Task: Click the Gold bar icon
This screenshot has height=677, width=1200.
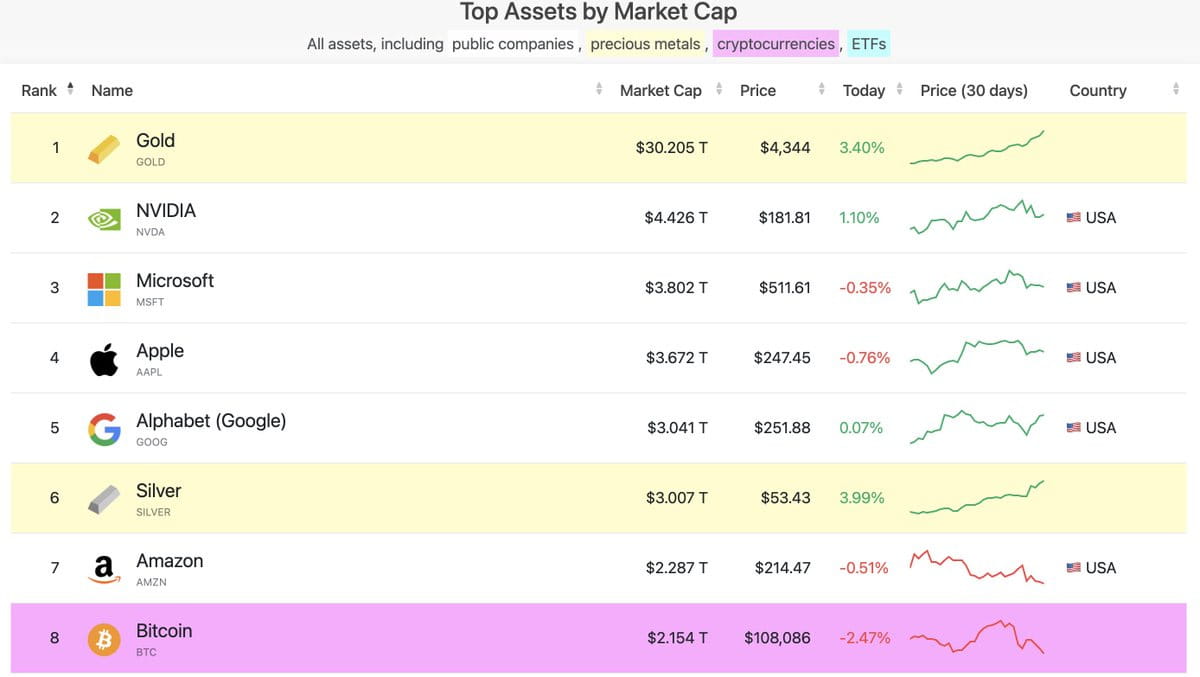Action: [x=104, y=148]
